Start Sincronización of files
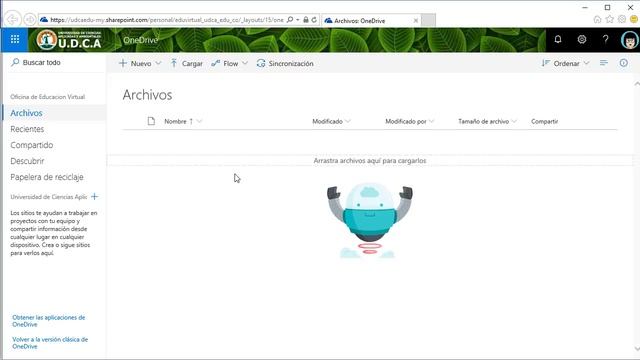This screenshot has width=640, height=360. click(x=285, y=64)
